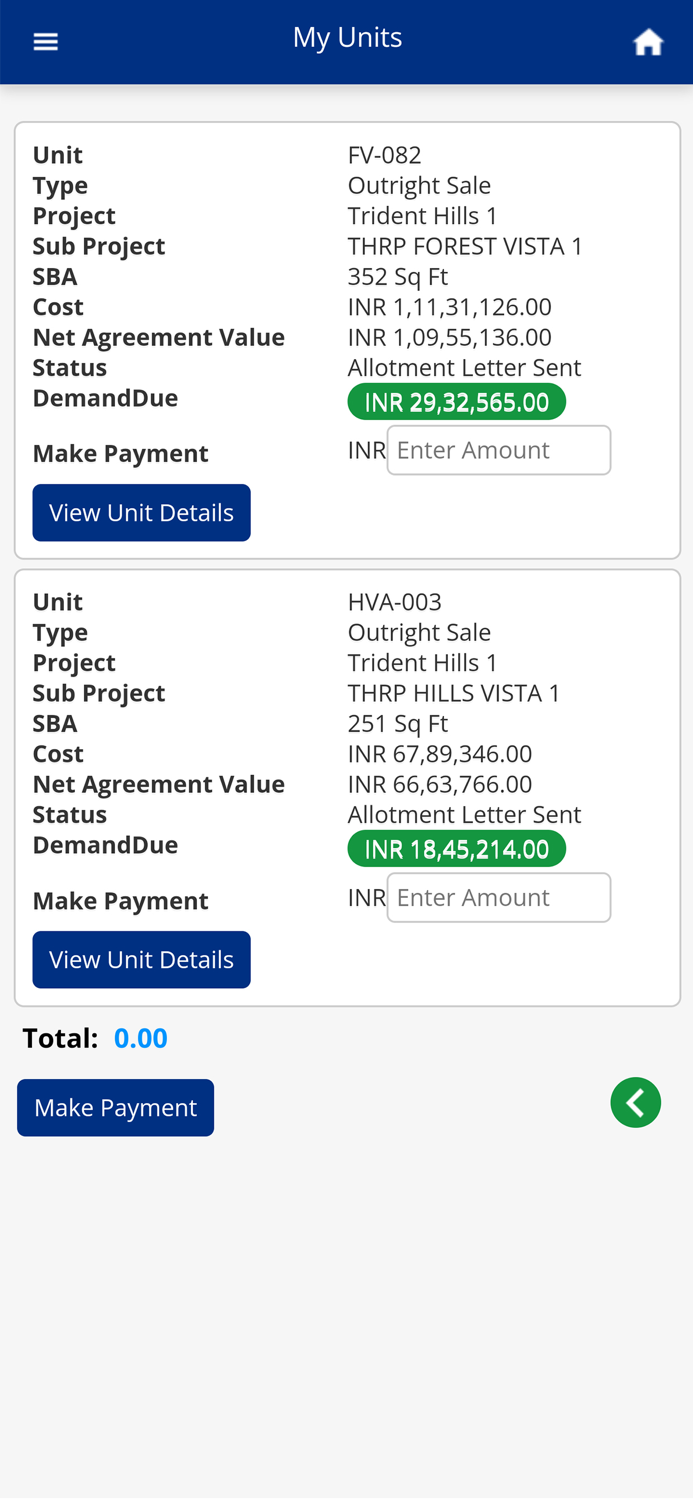Switch to the My Units title area
693x1500 pixels.
[x=347, y=37]
